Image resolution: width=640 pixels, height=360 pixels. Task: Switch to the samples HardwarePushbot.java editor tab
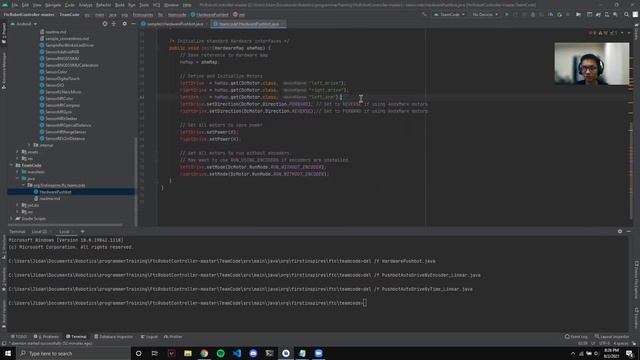pyautogui.click(x=174, y=24)
